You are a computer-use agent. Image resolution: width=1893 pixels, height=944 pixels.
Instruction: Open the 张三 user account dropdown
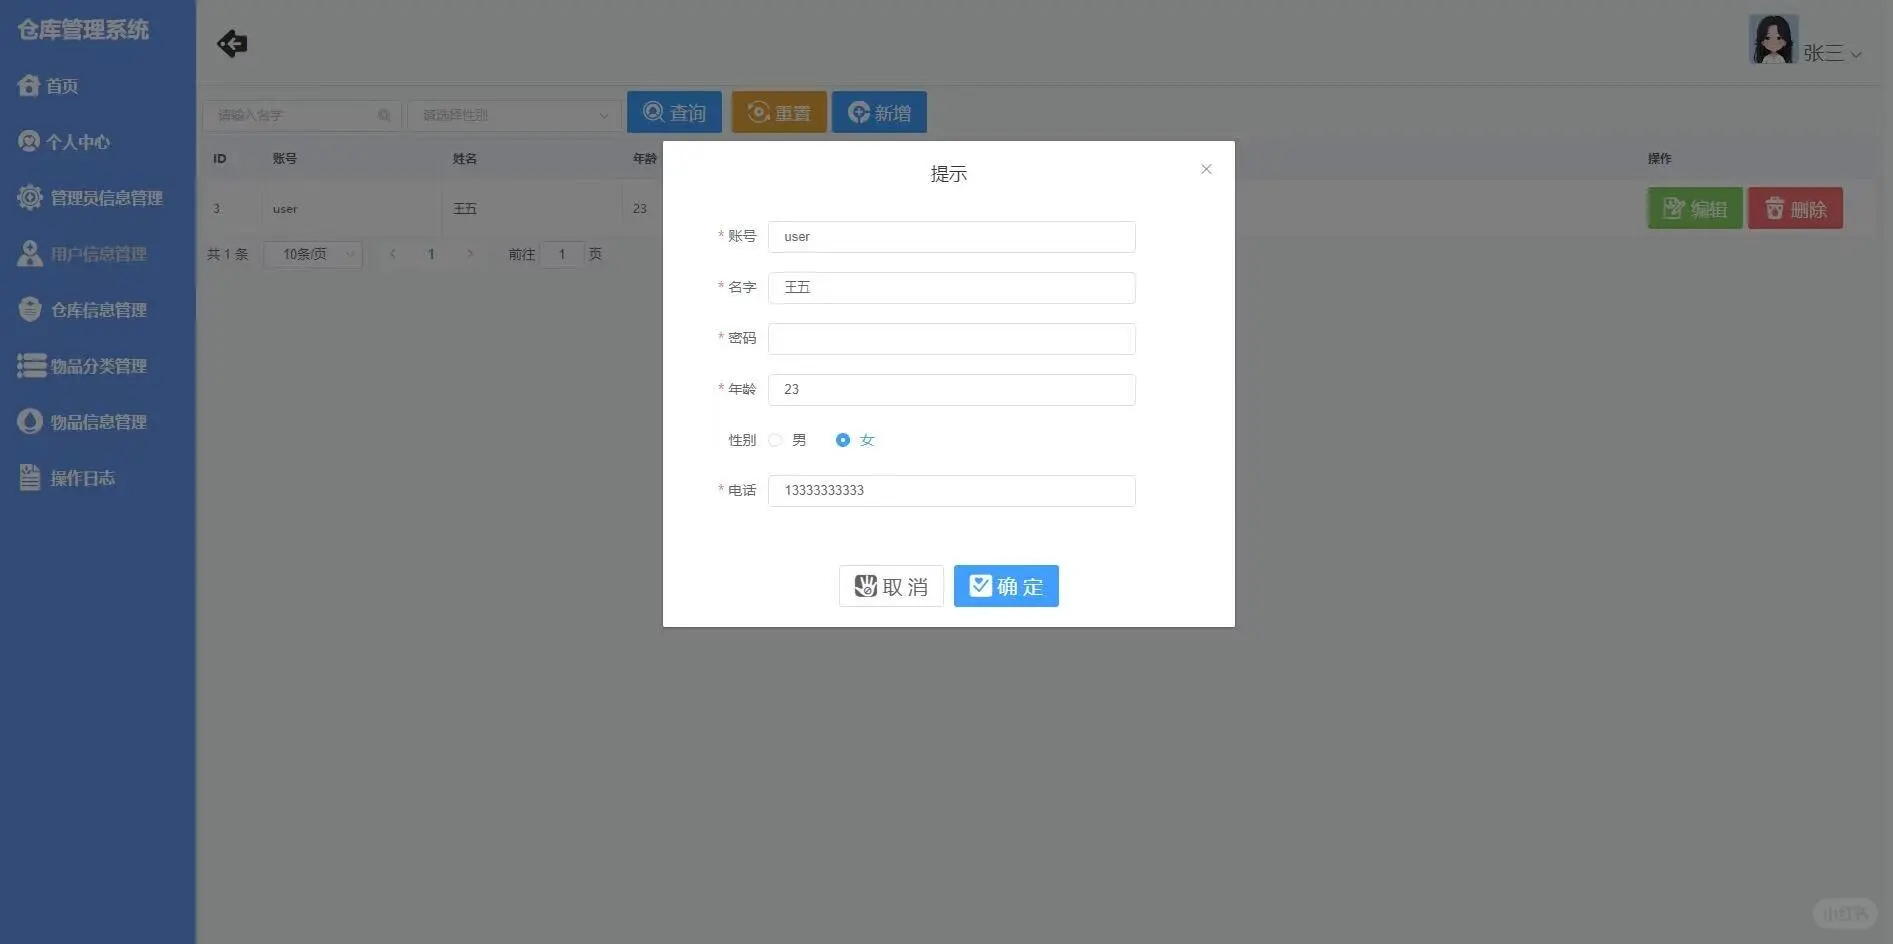1833,53
